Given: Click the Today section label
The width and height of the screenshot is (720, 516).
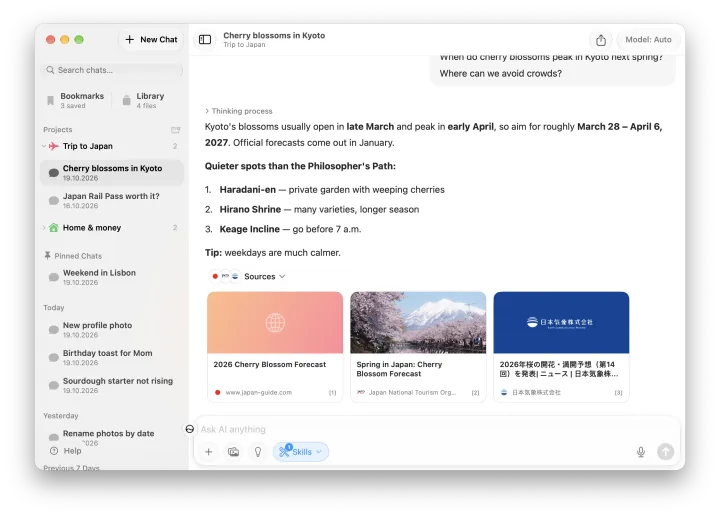Looking at the screenshot, I should [x=54, y=308].
